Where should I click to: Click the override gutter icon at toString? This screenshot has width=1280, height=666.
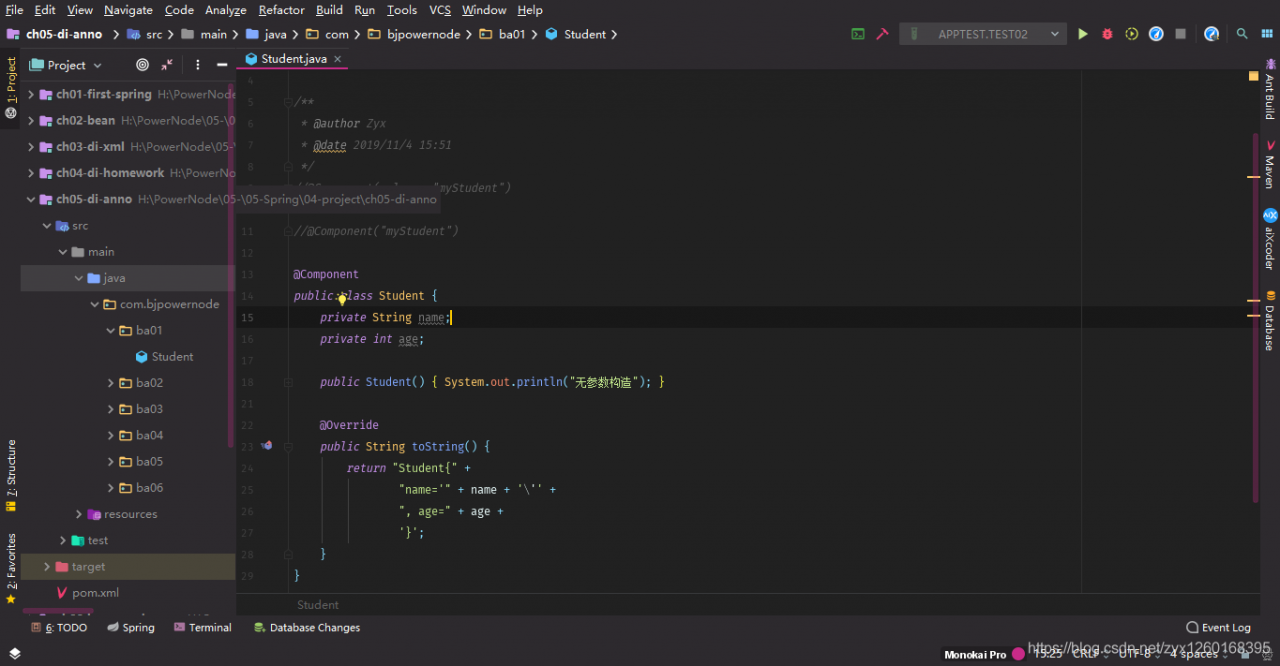click(266, 446)
